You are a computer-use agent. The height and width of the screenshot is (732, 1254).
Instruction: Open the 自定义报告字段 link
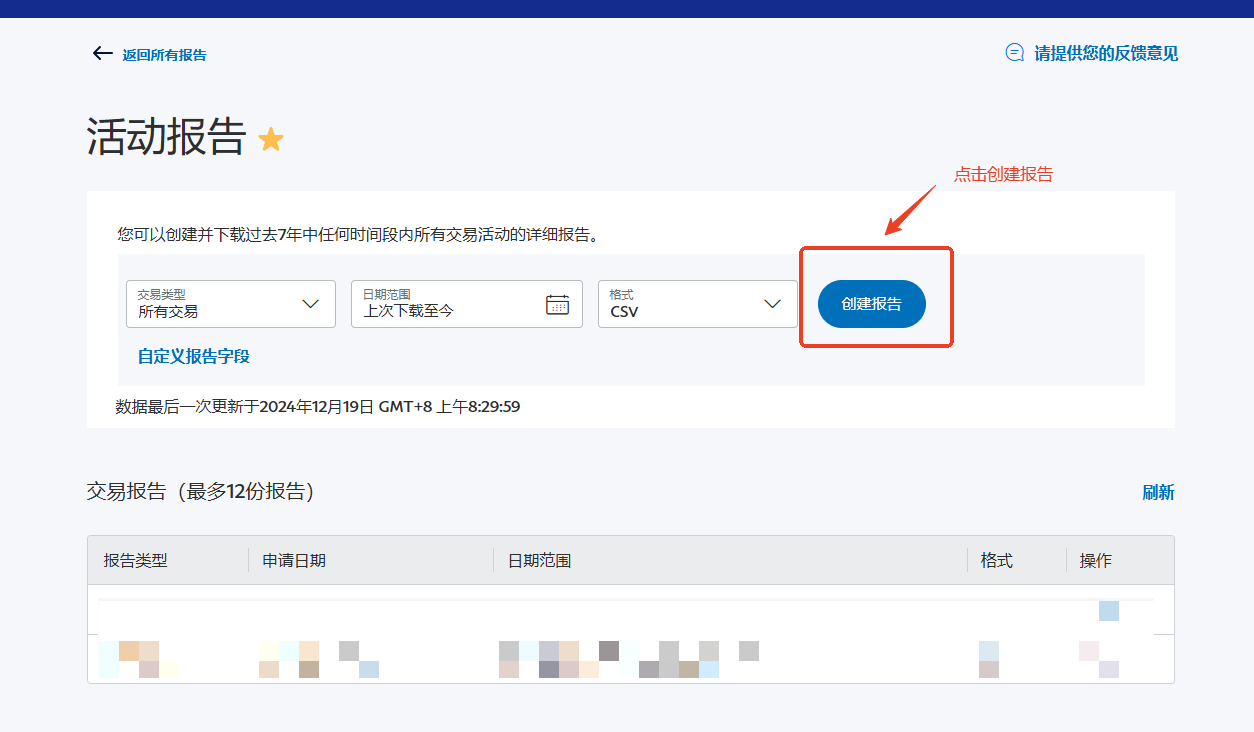point(194,356)
